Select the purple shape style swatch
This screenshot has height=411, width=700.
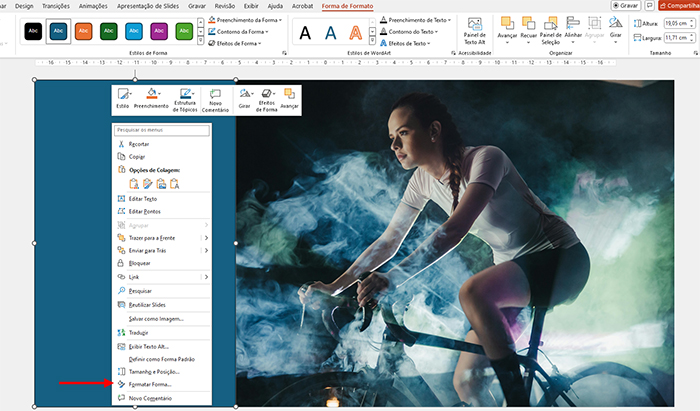[x=159, y=31]
